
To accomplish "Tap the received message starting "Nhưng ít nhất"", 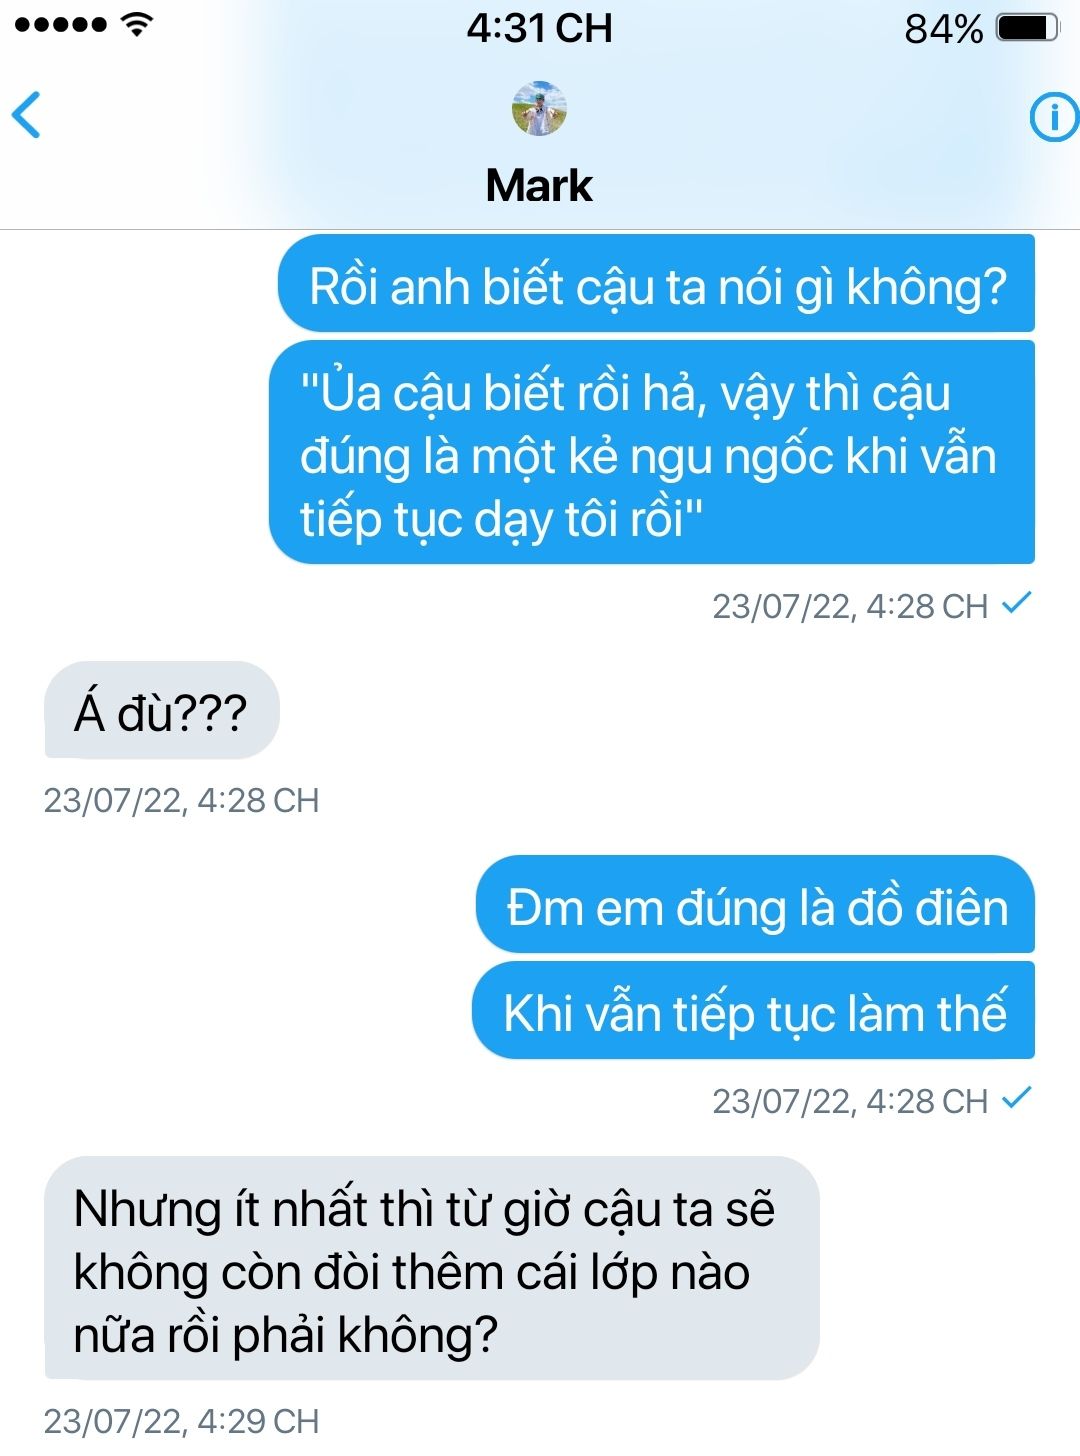I will pyautogui.click(x=432, y=1268).
